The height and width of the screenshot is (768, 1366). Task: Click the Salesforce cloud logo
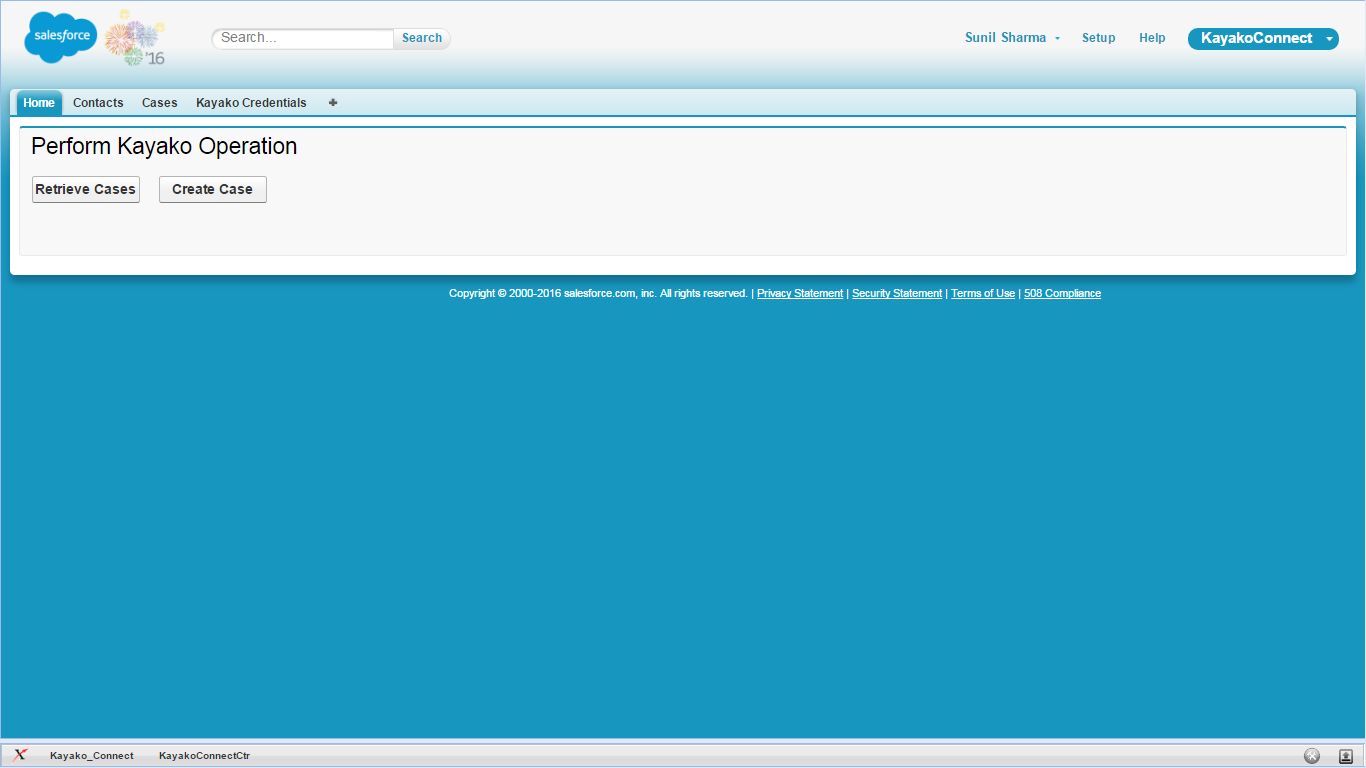tap(60, 37)
